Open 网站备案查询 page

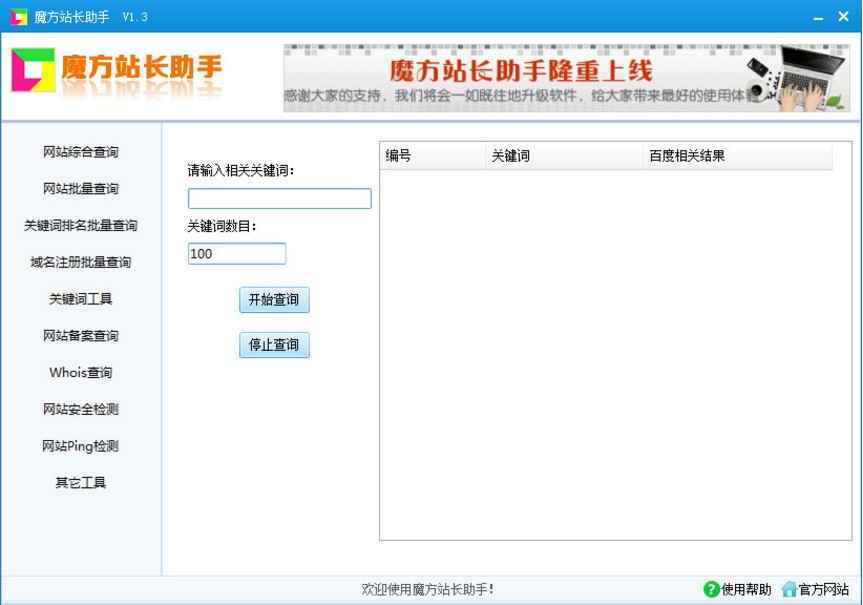pyautogui.click(x=81, y=336)
